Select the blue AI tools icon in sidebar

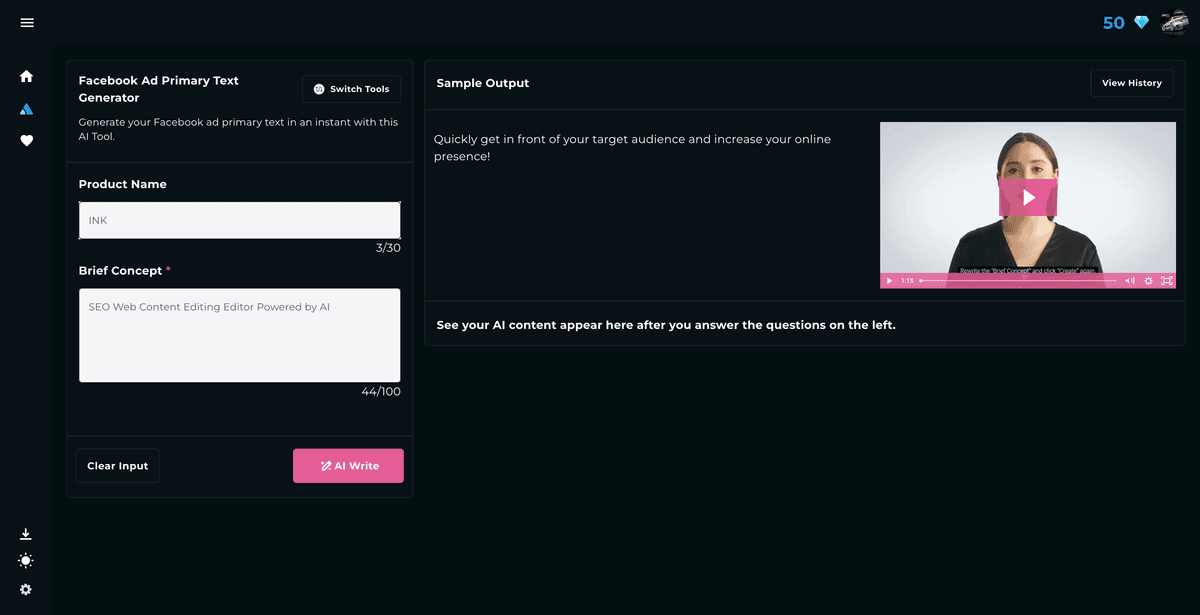[26, 109]
